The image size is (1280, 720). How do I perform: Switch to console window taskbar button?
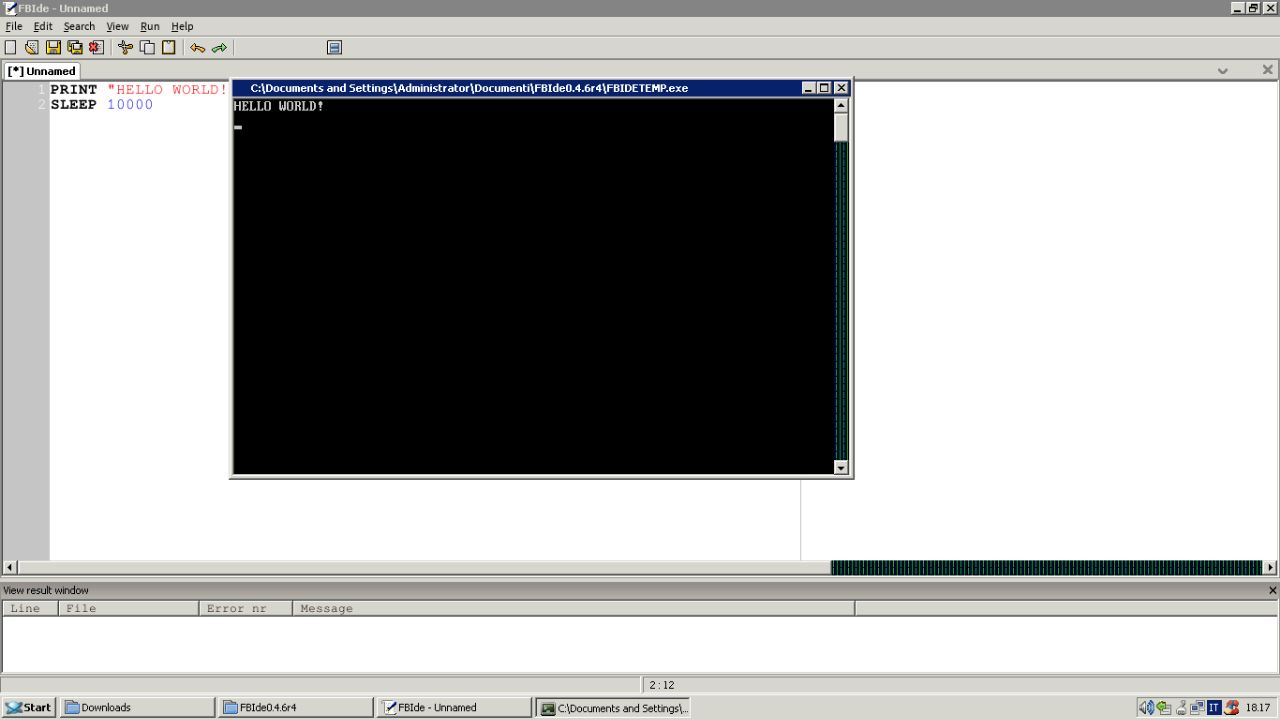pyautogui.click(x=613, y=707)
